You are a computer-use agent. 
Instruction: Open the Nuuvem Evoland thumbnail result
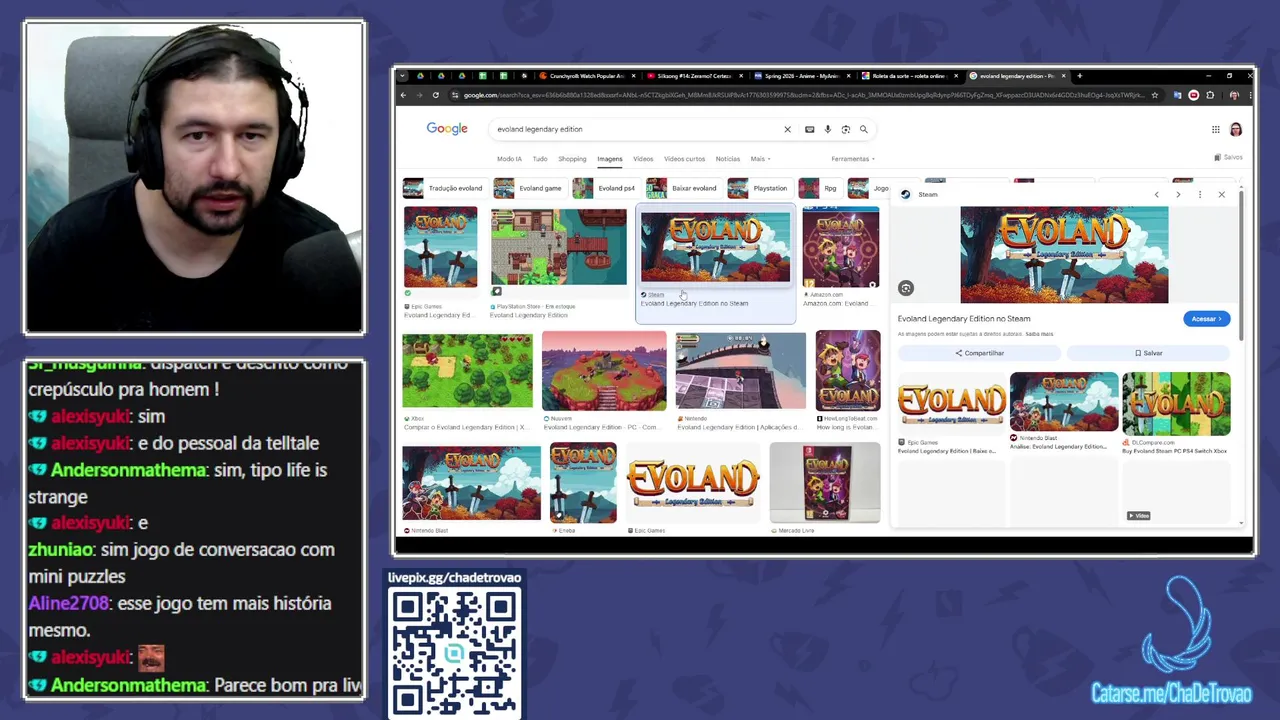[x=604, y=371]
